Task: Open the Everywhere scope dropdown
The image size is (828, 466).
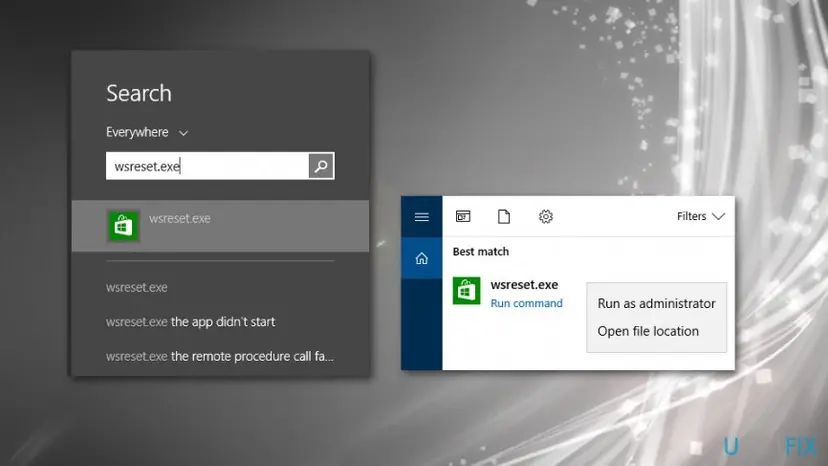Action: [147, 132]
